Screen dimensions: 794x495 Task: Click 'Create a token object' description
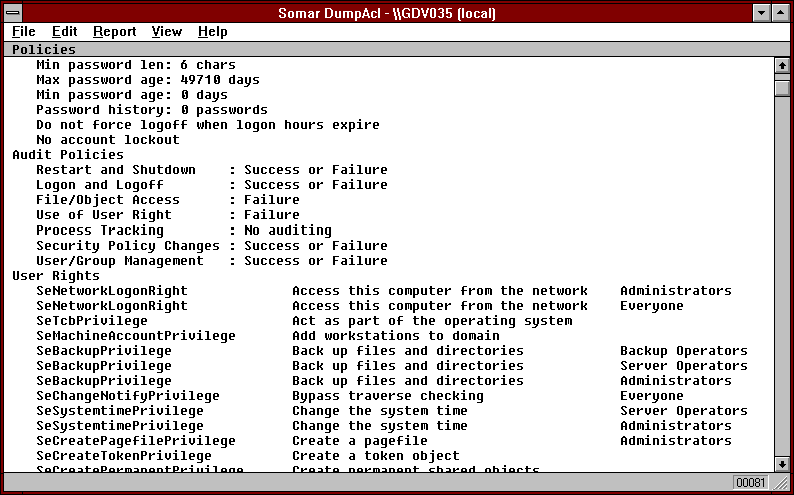coord(376,456)
